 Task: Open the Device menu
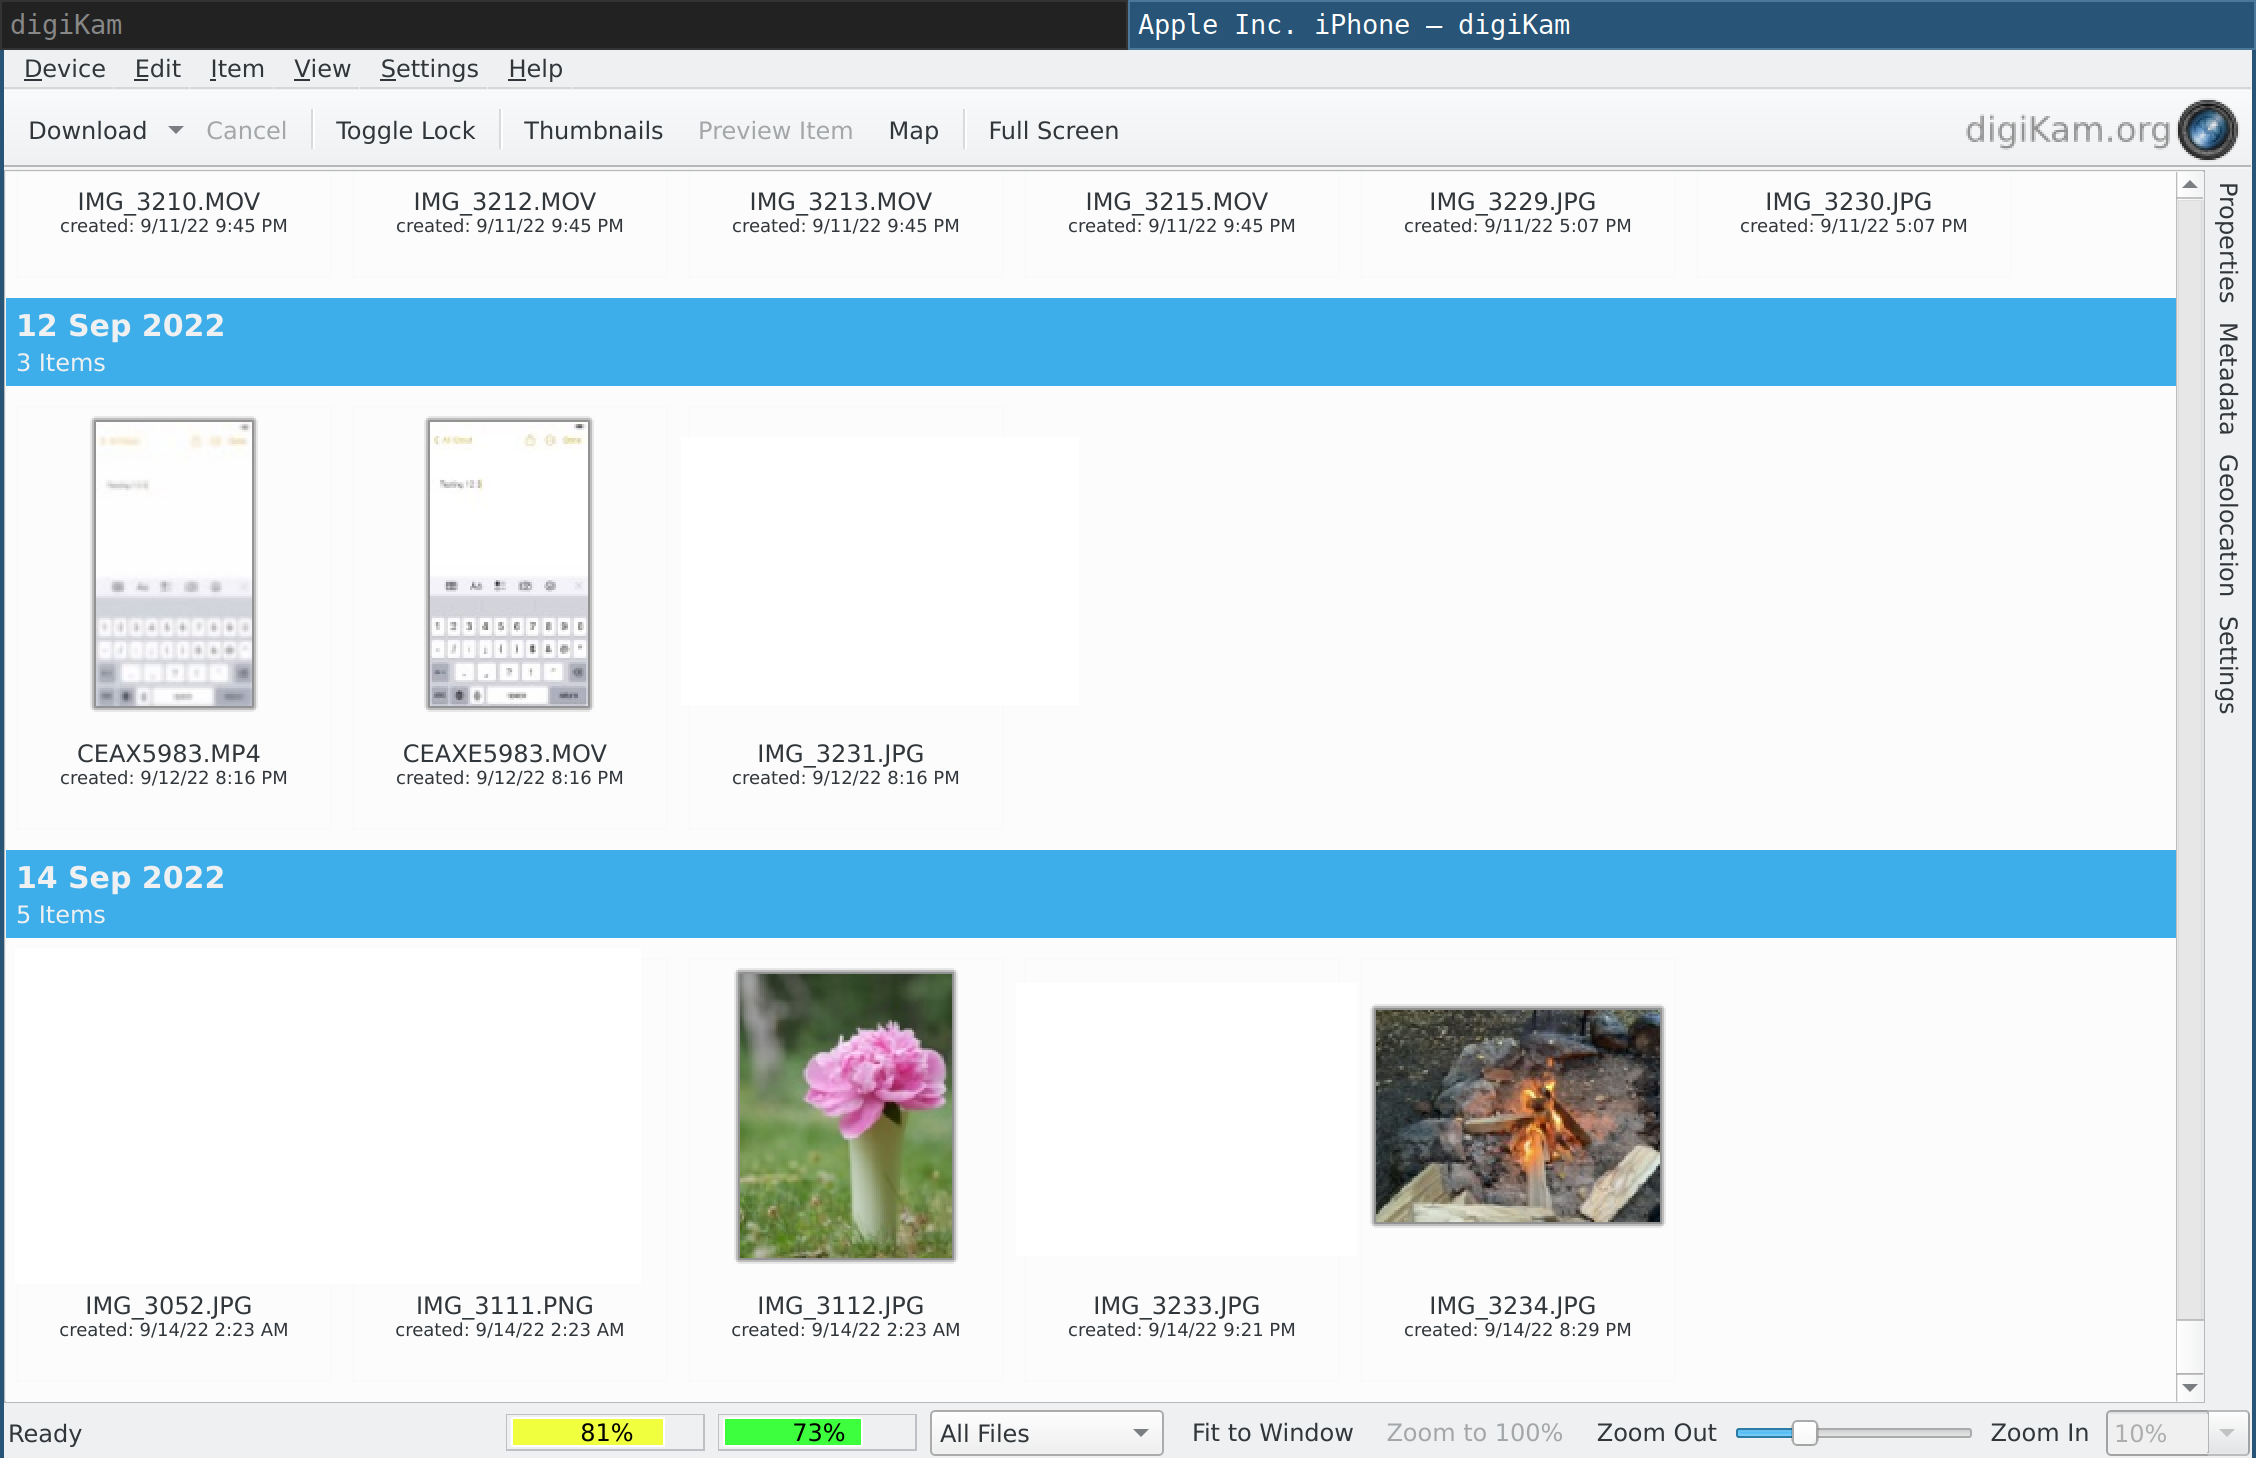point(65,69)
